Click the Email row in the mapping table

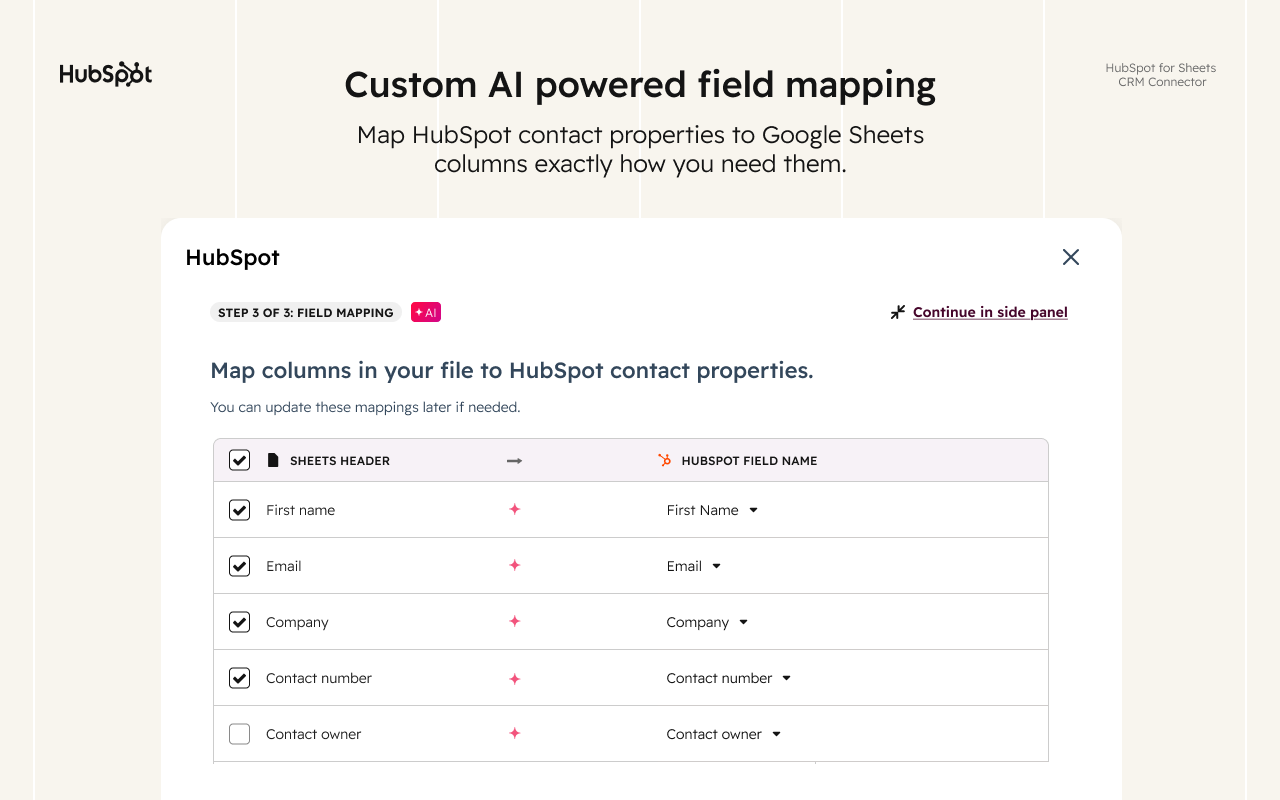(630, 565)
